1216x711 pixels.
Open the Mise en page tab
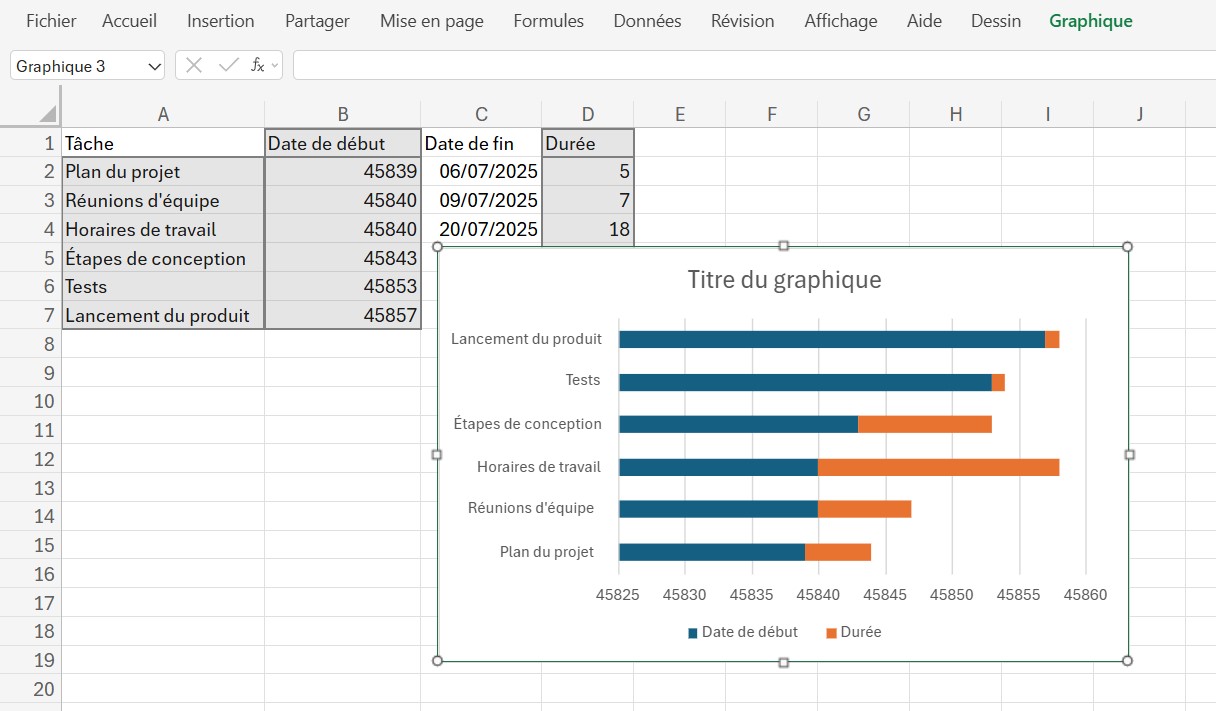coord(432,21)
